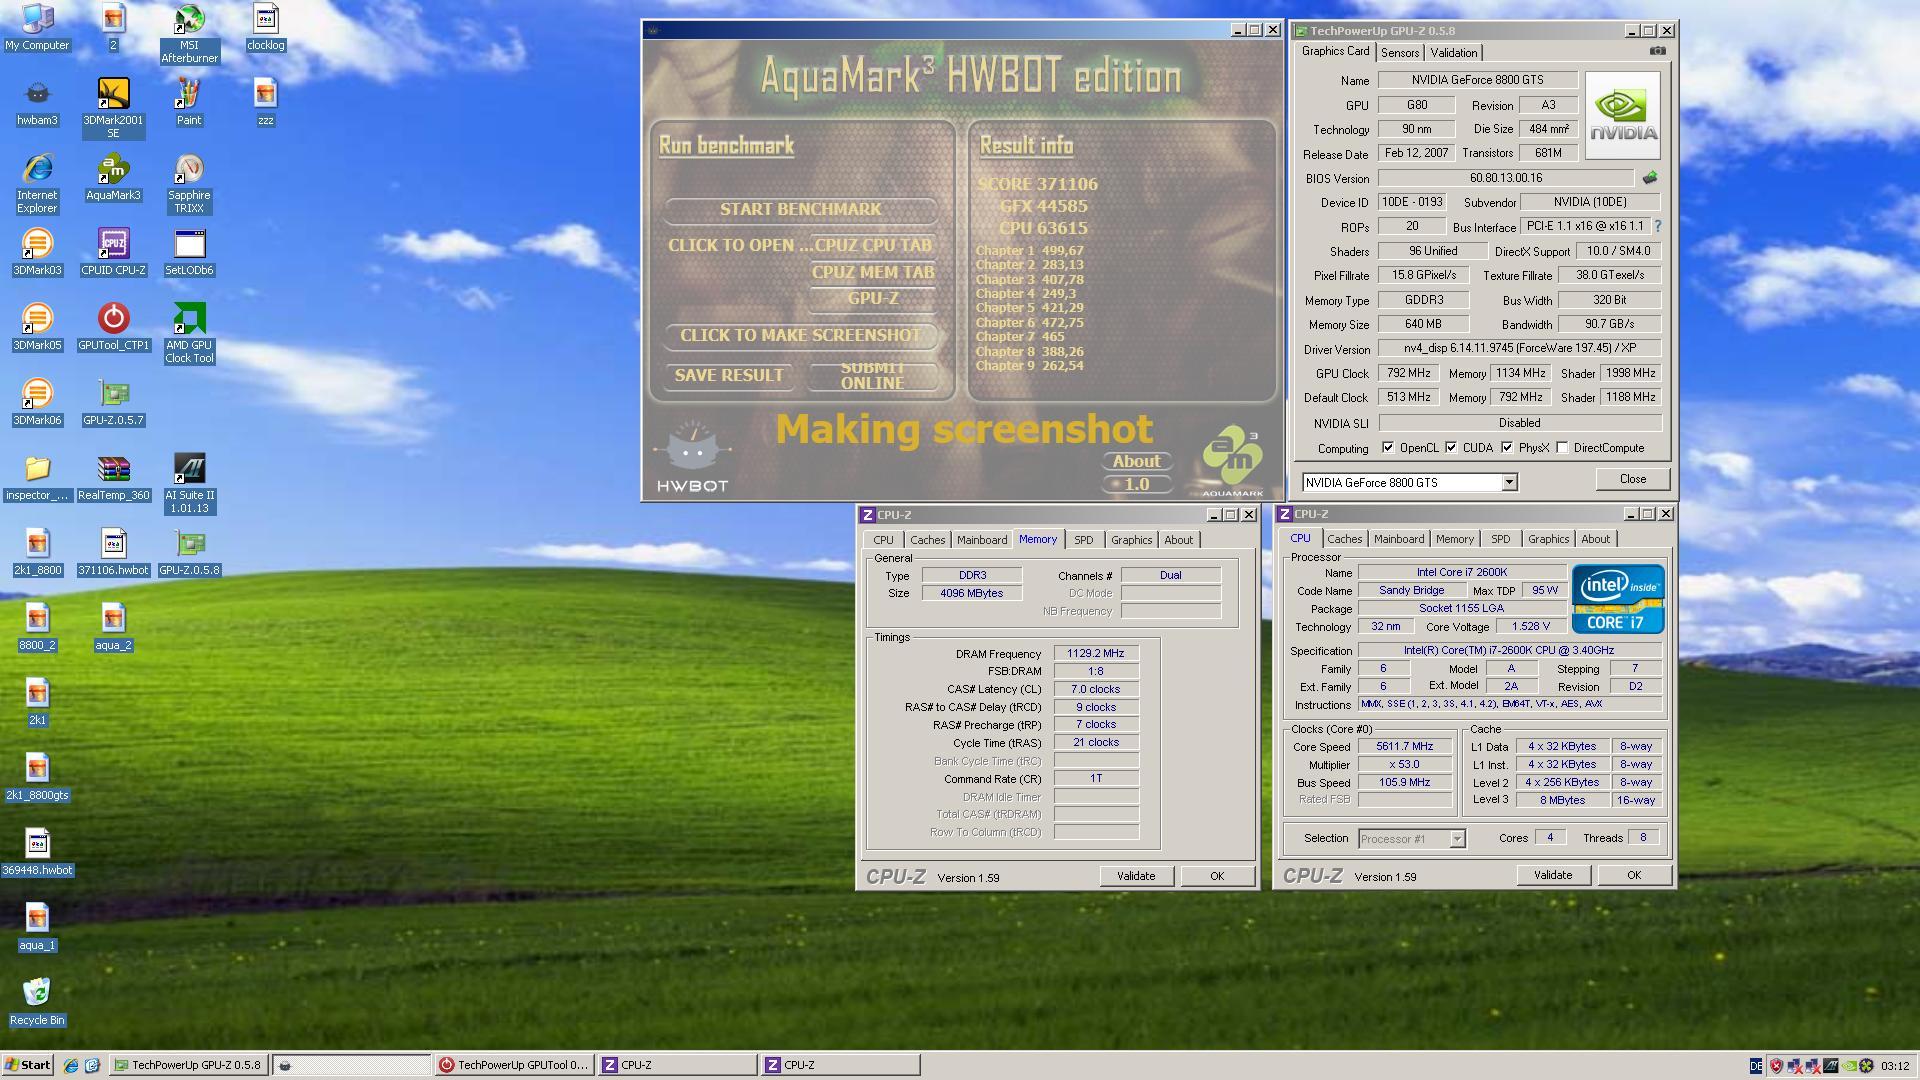Open GPU-Z.0.5.7 desktop icon
This screenshot has width=1920, height=1080.
(113, 402)
